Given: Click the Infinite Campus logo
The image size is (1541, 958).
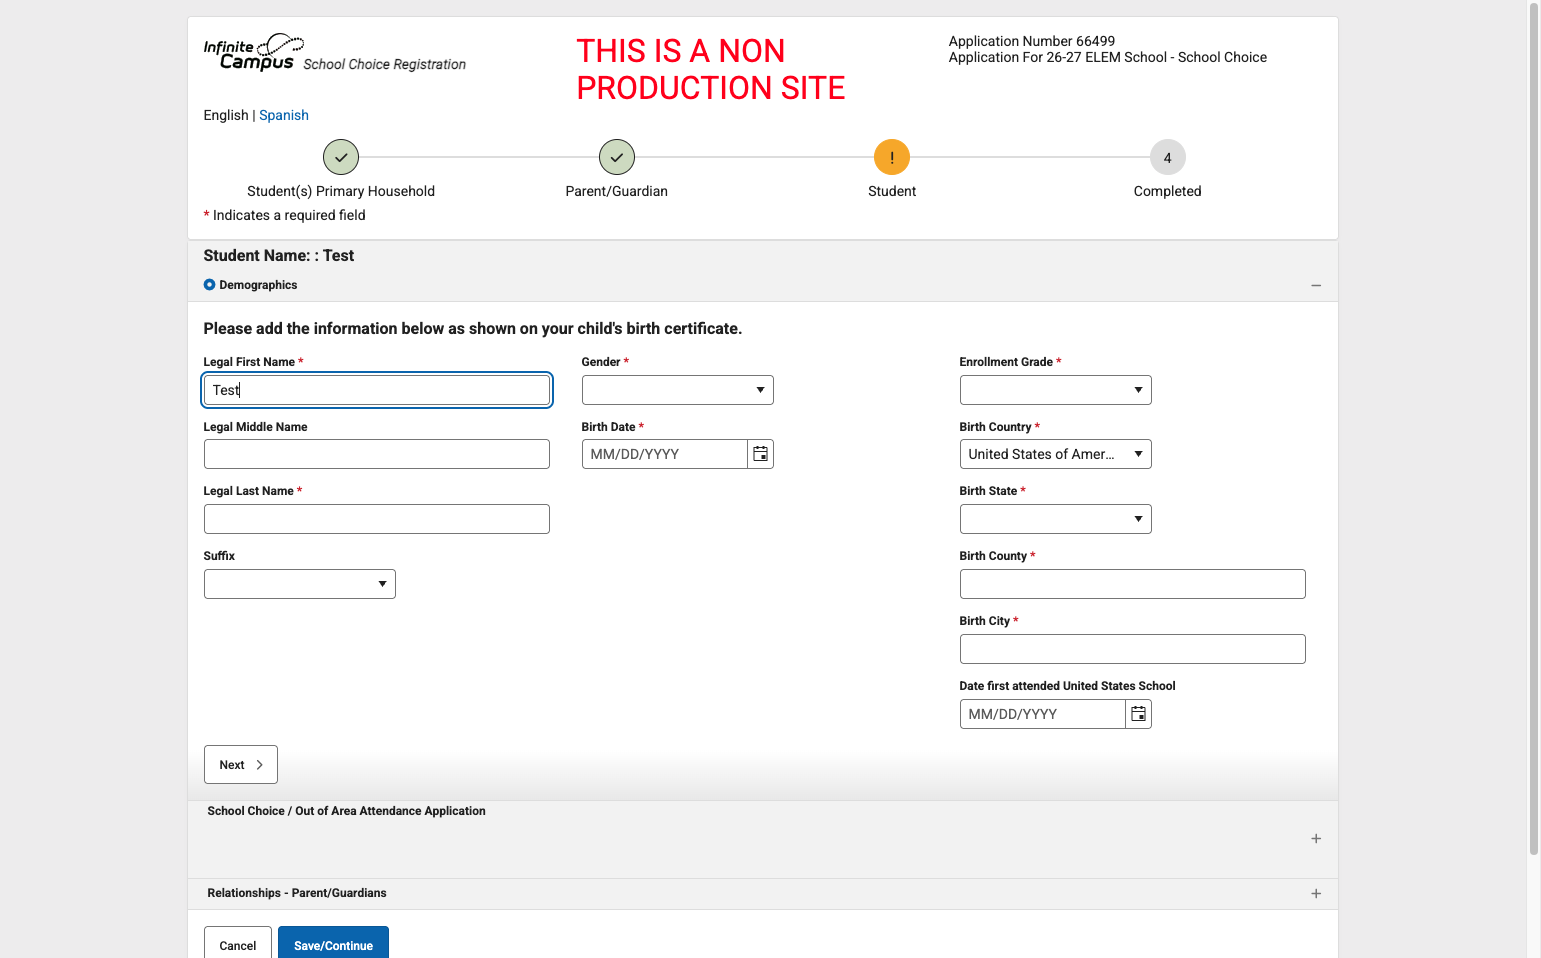Looking at the screenshot, I should point(254,52).
